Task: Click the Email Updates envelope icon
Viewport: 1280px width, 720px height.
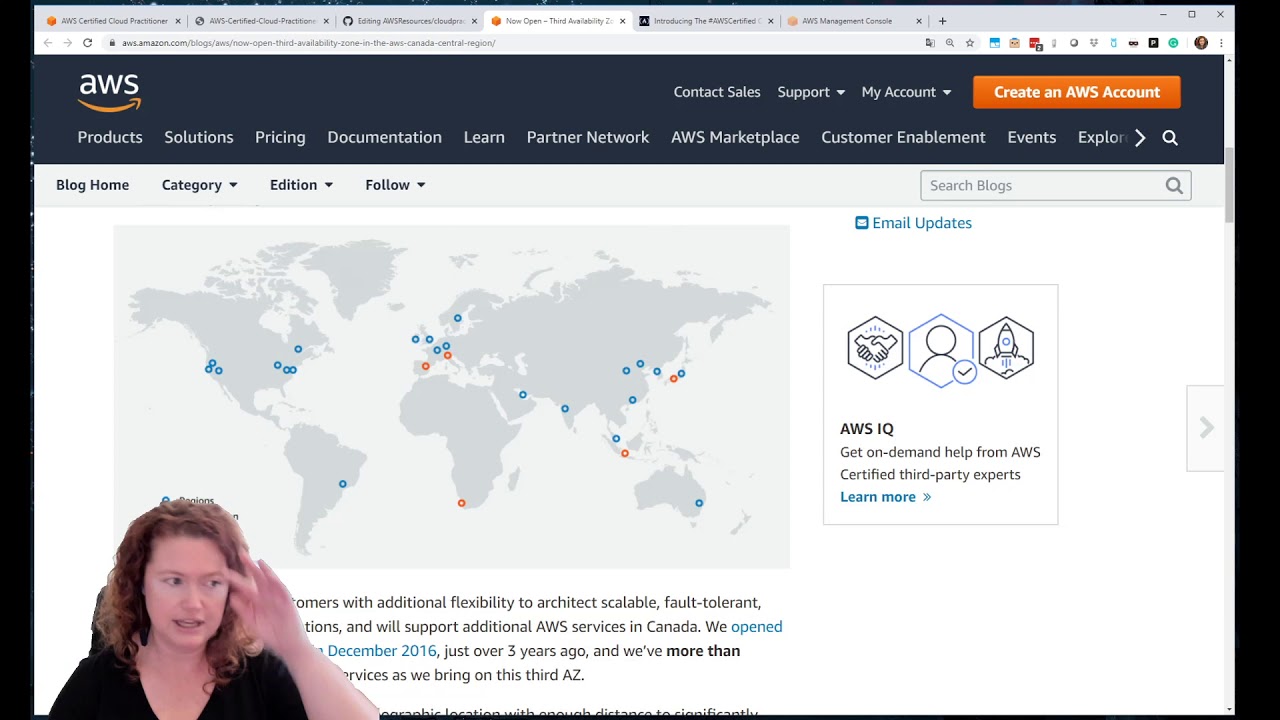Action: (x=862, y=223)
